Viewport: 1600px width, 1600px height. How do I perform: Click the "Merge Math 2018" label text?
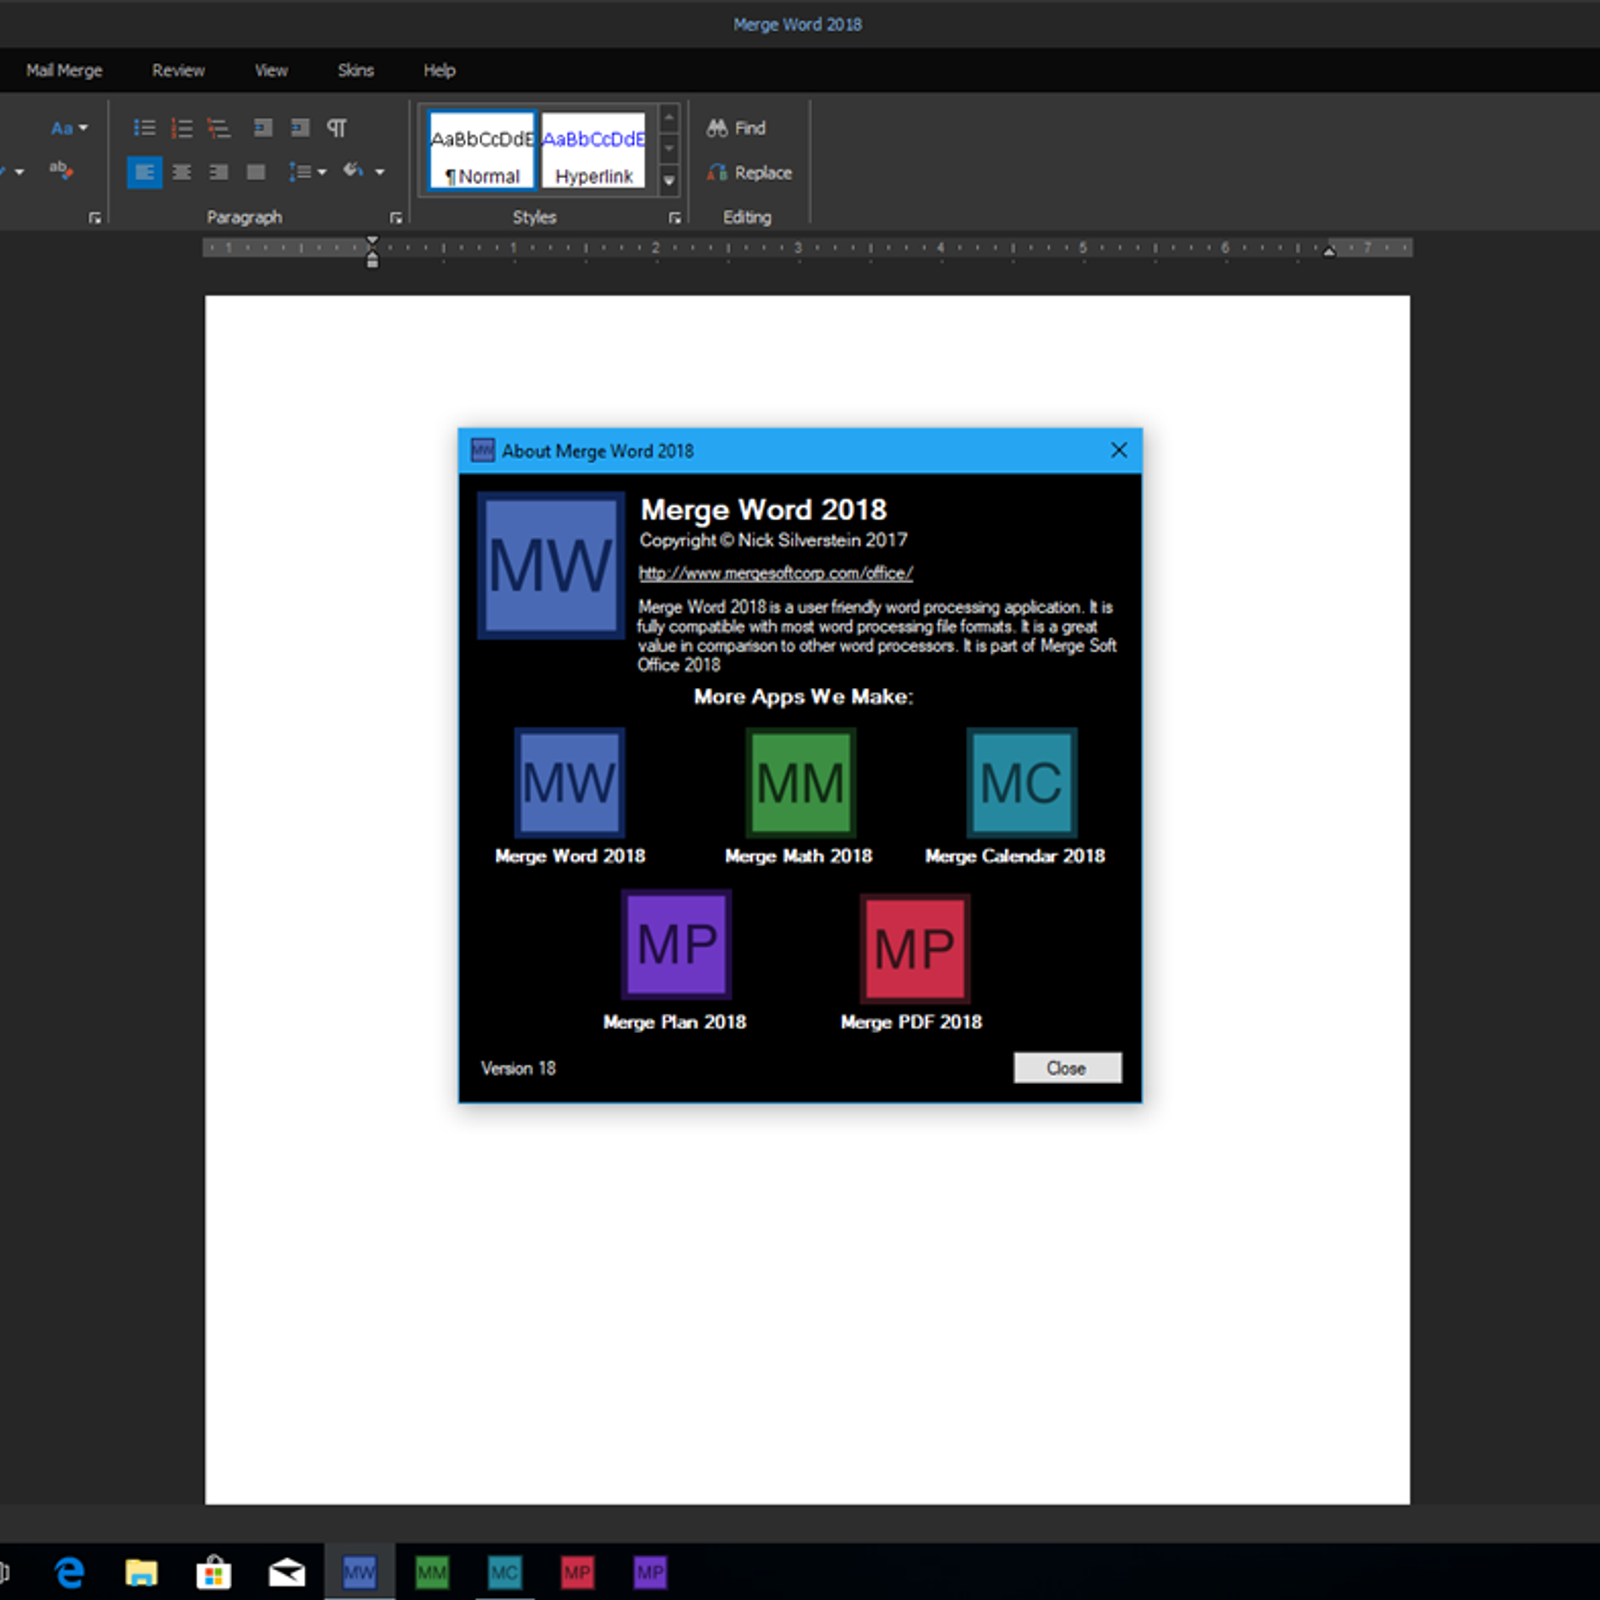[798, 856]
